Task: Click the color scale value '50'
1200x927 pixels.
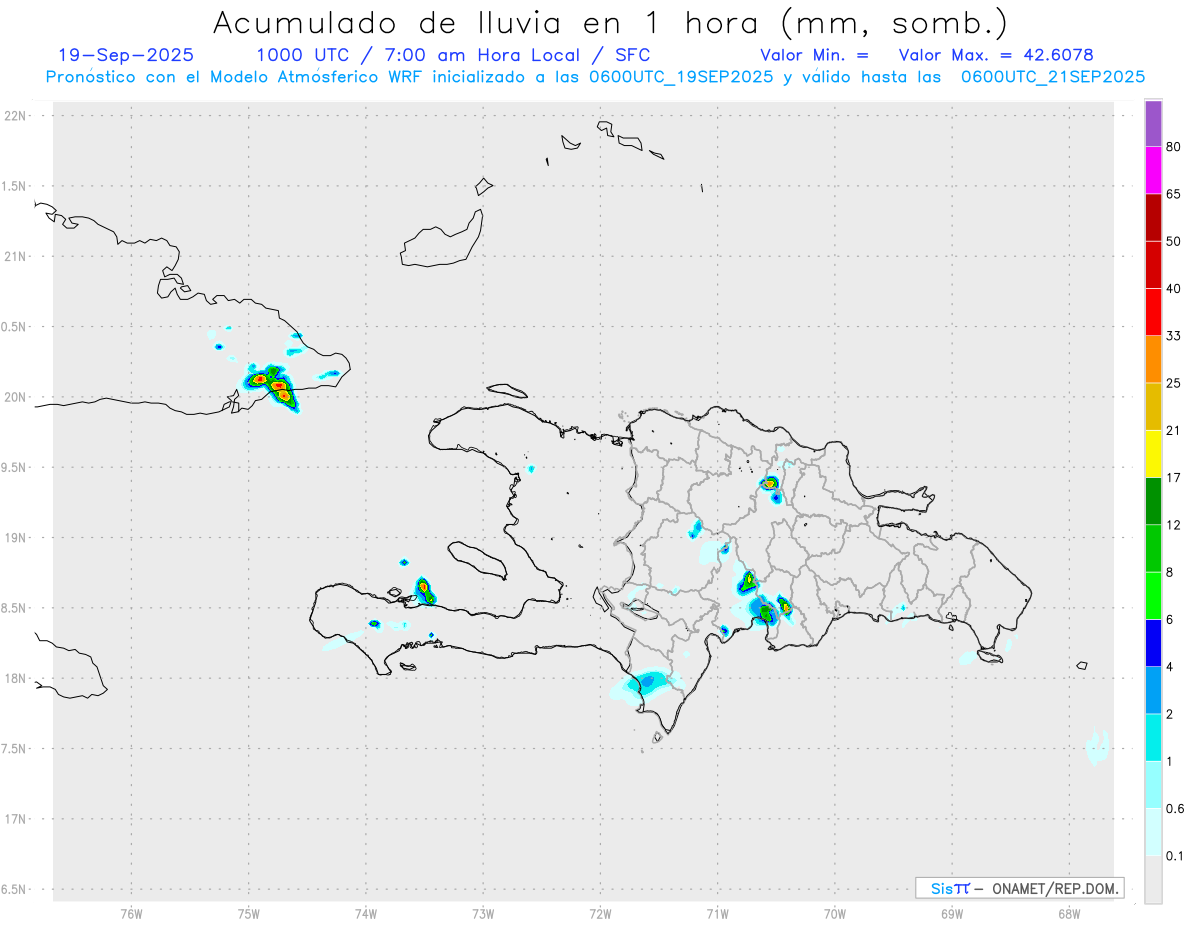Action: tap(1174, 241)
